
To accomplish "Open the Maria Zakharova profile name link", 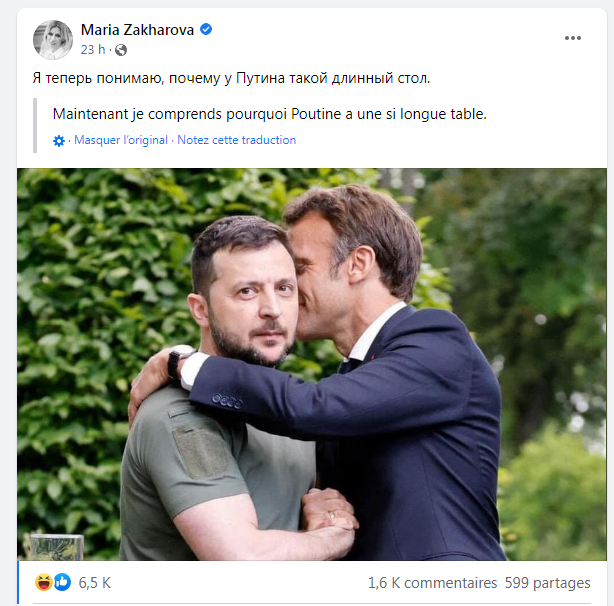I will point(137,30).
